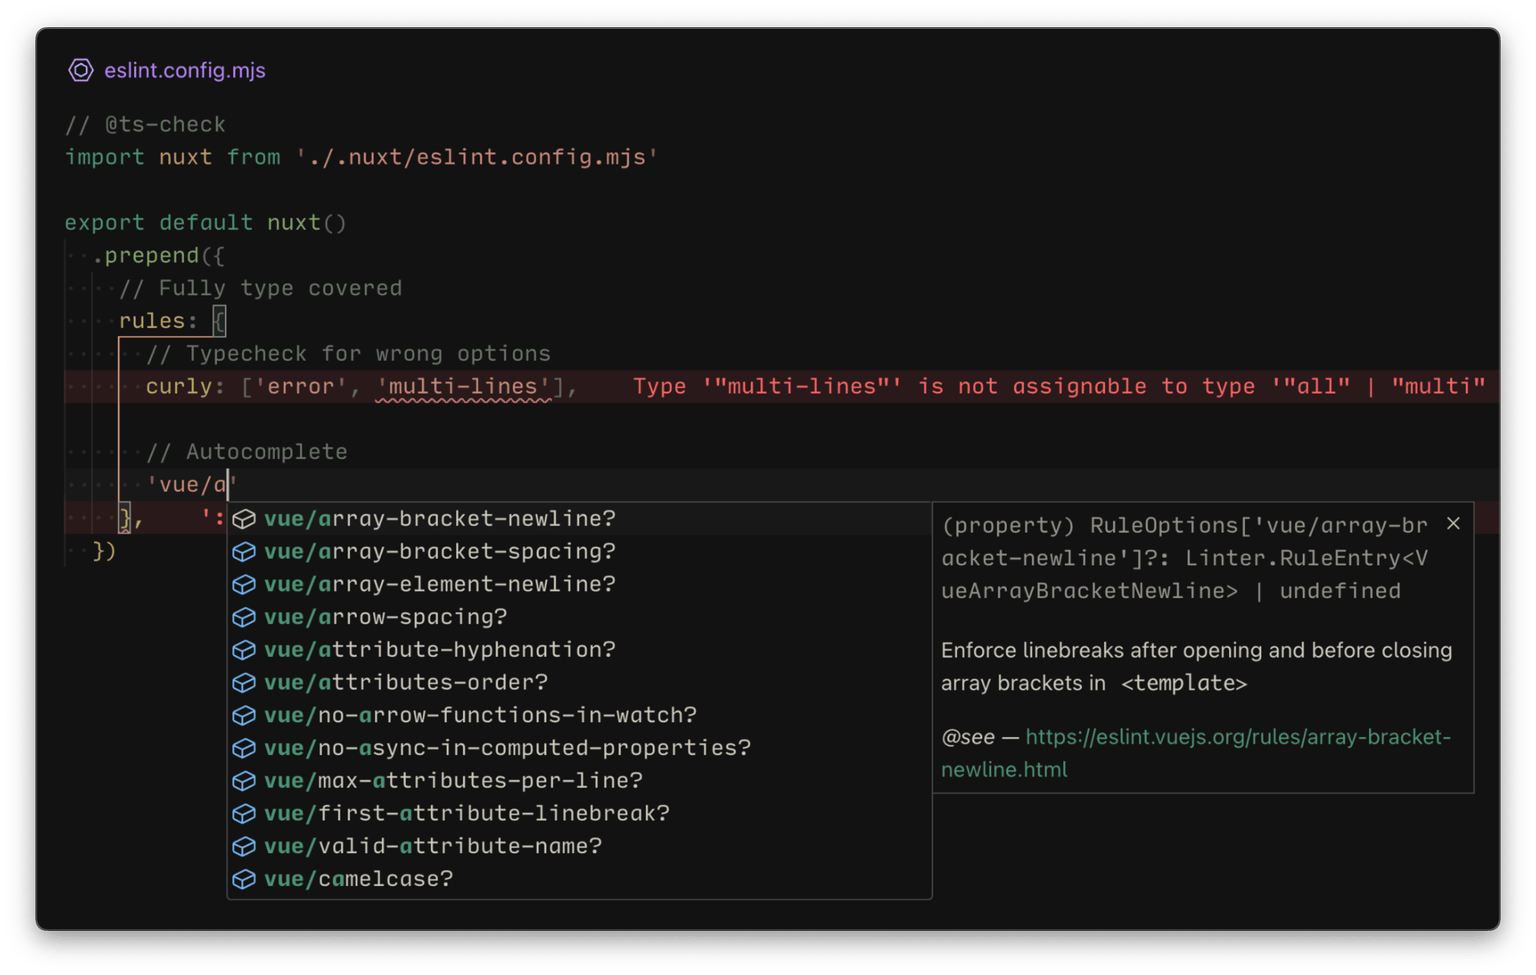Select vue/valid-attribute-name suggestion
This screenshot has width=1536, height=975.
pos(433,846)
